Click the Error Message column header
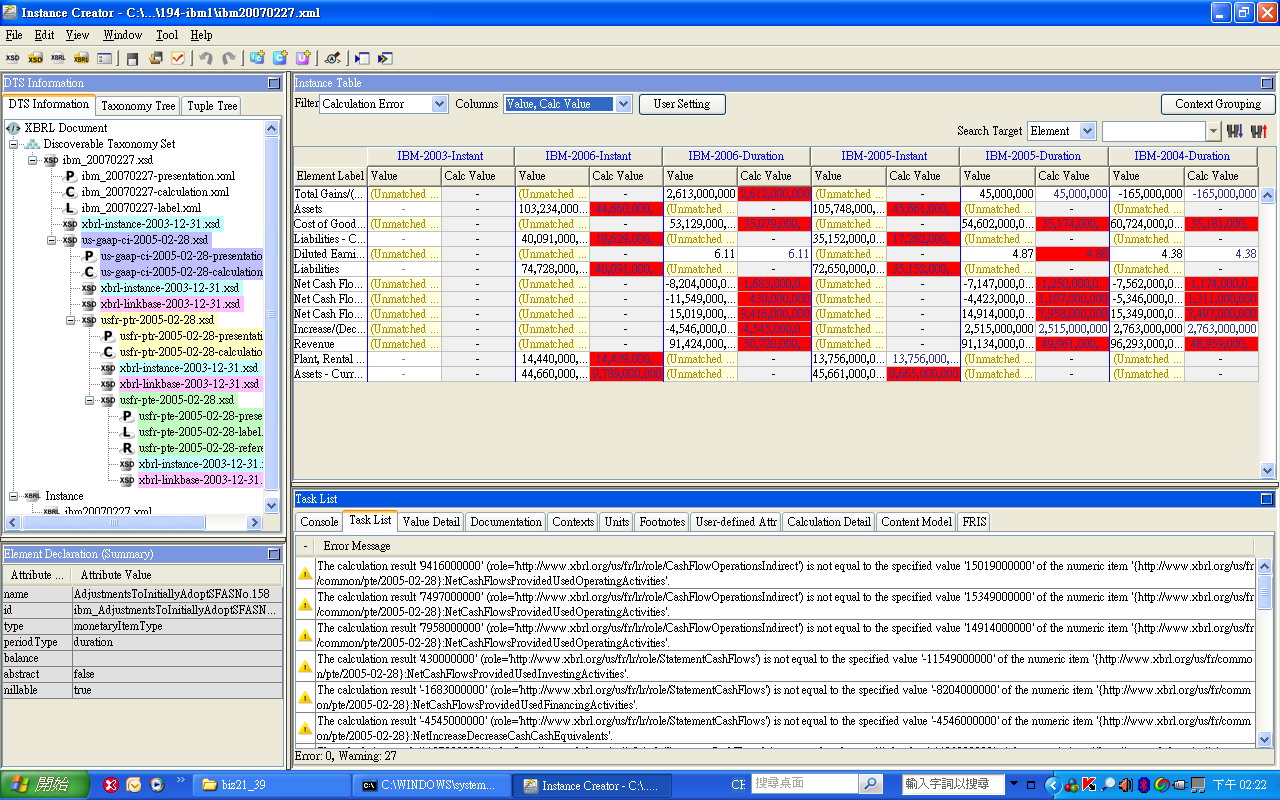This screenshot has height=800, width=1280. [x=785, y=546]
